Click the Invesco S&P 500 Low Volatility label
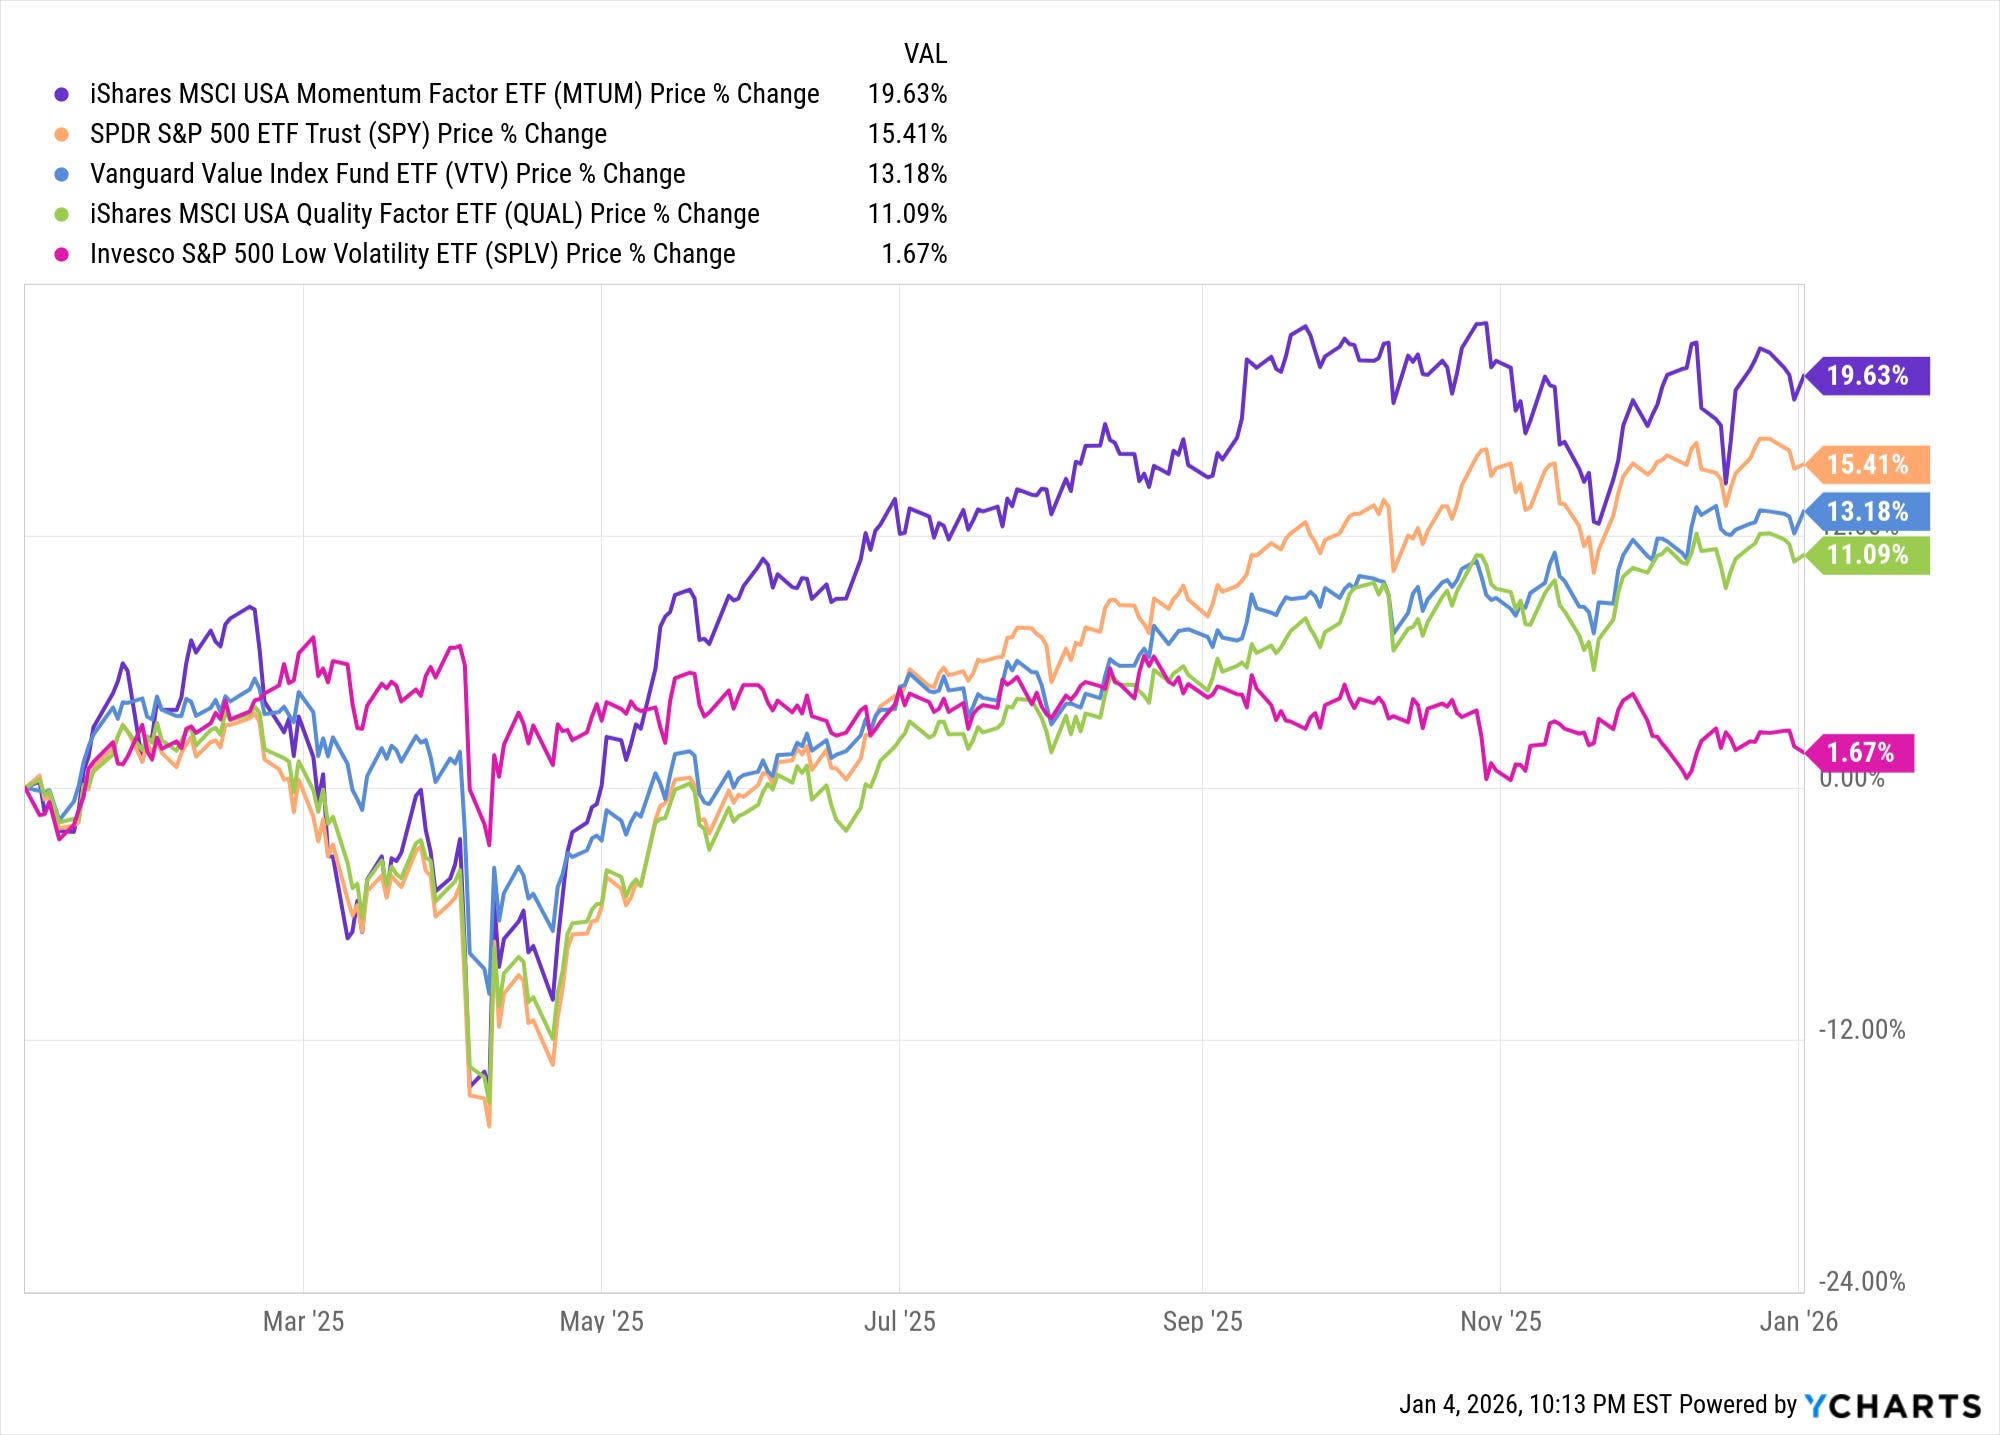 (x=413, y=254)
